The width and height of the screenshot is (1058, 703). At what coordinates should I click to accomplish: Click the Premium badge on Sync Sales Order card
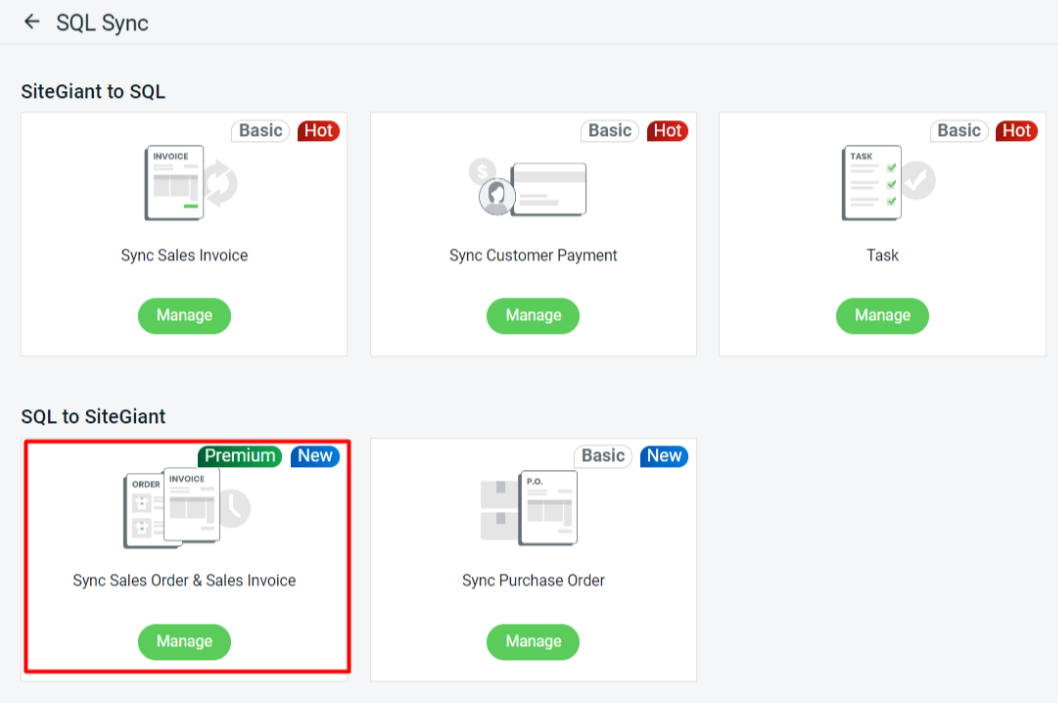[240, 456]
